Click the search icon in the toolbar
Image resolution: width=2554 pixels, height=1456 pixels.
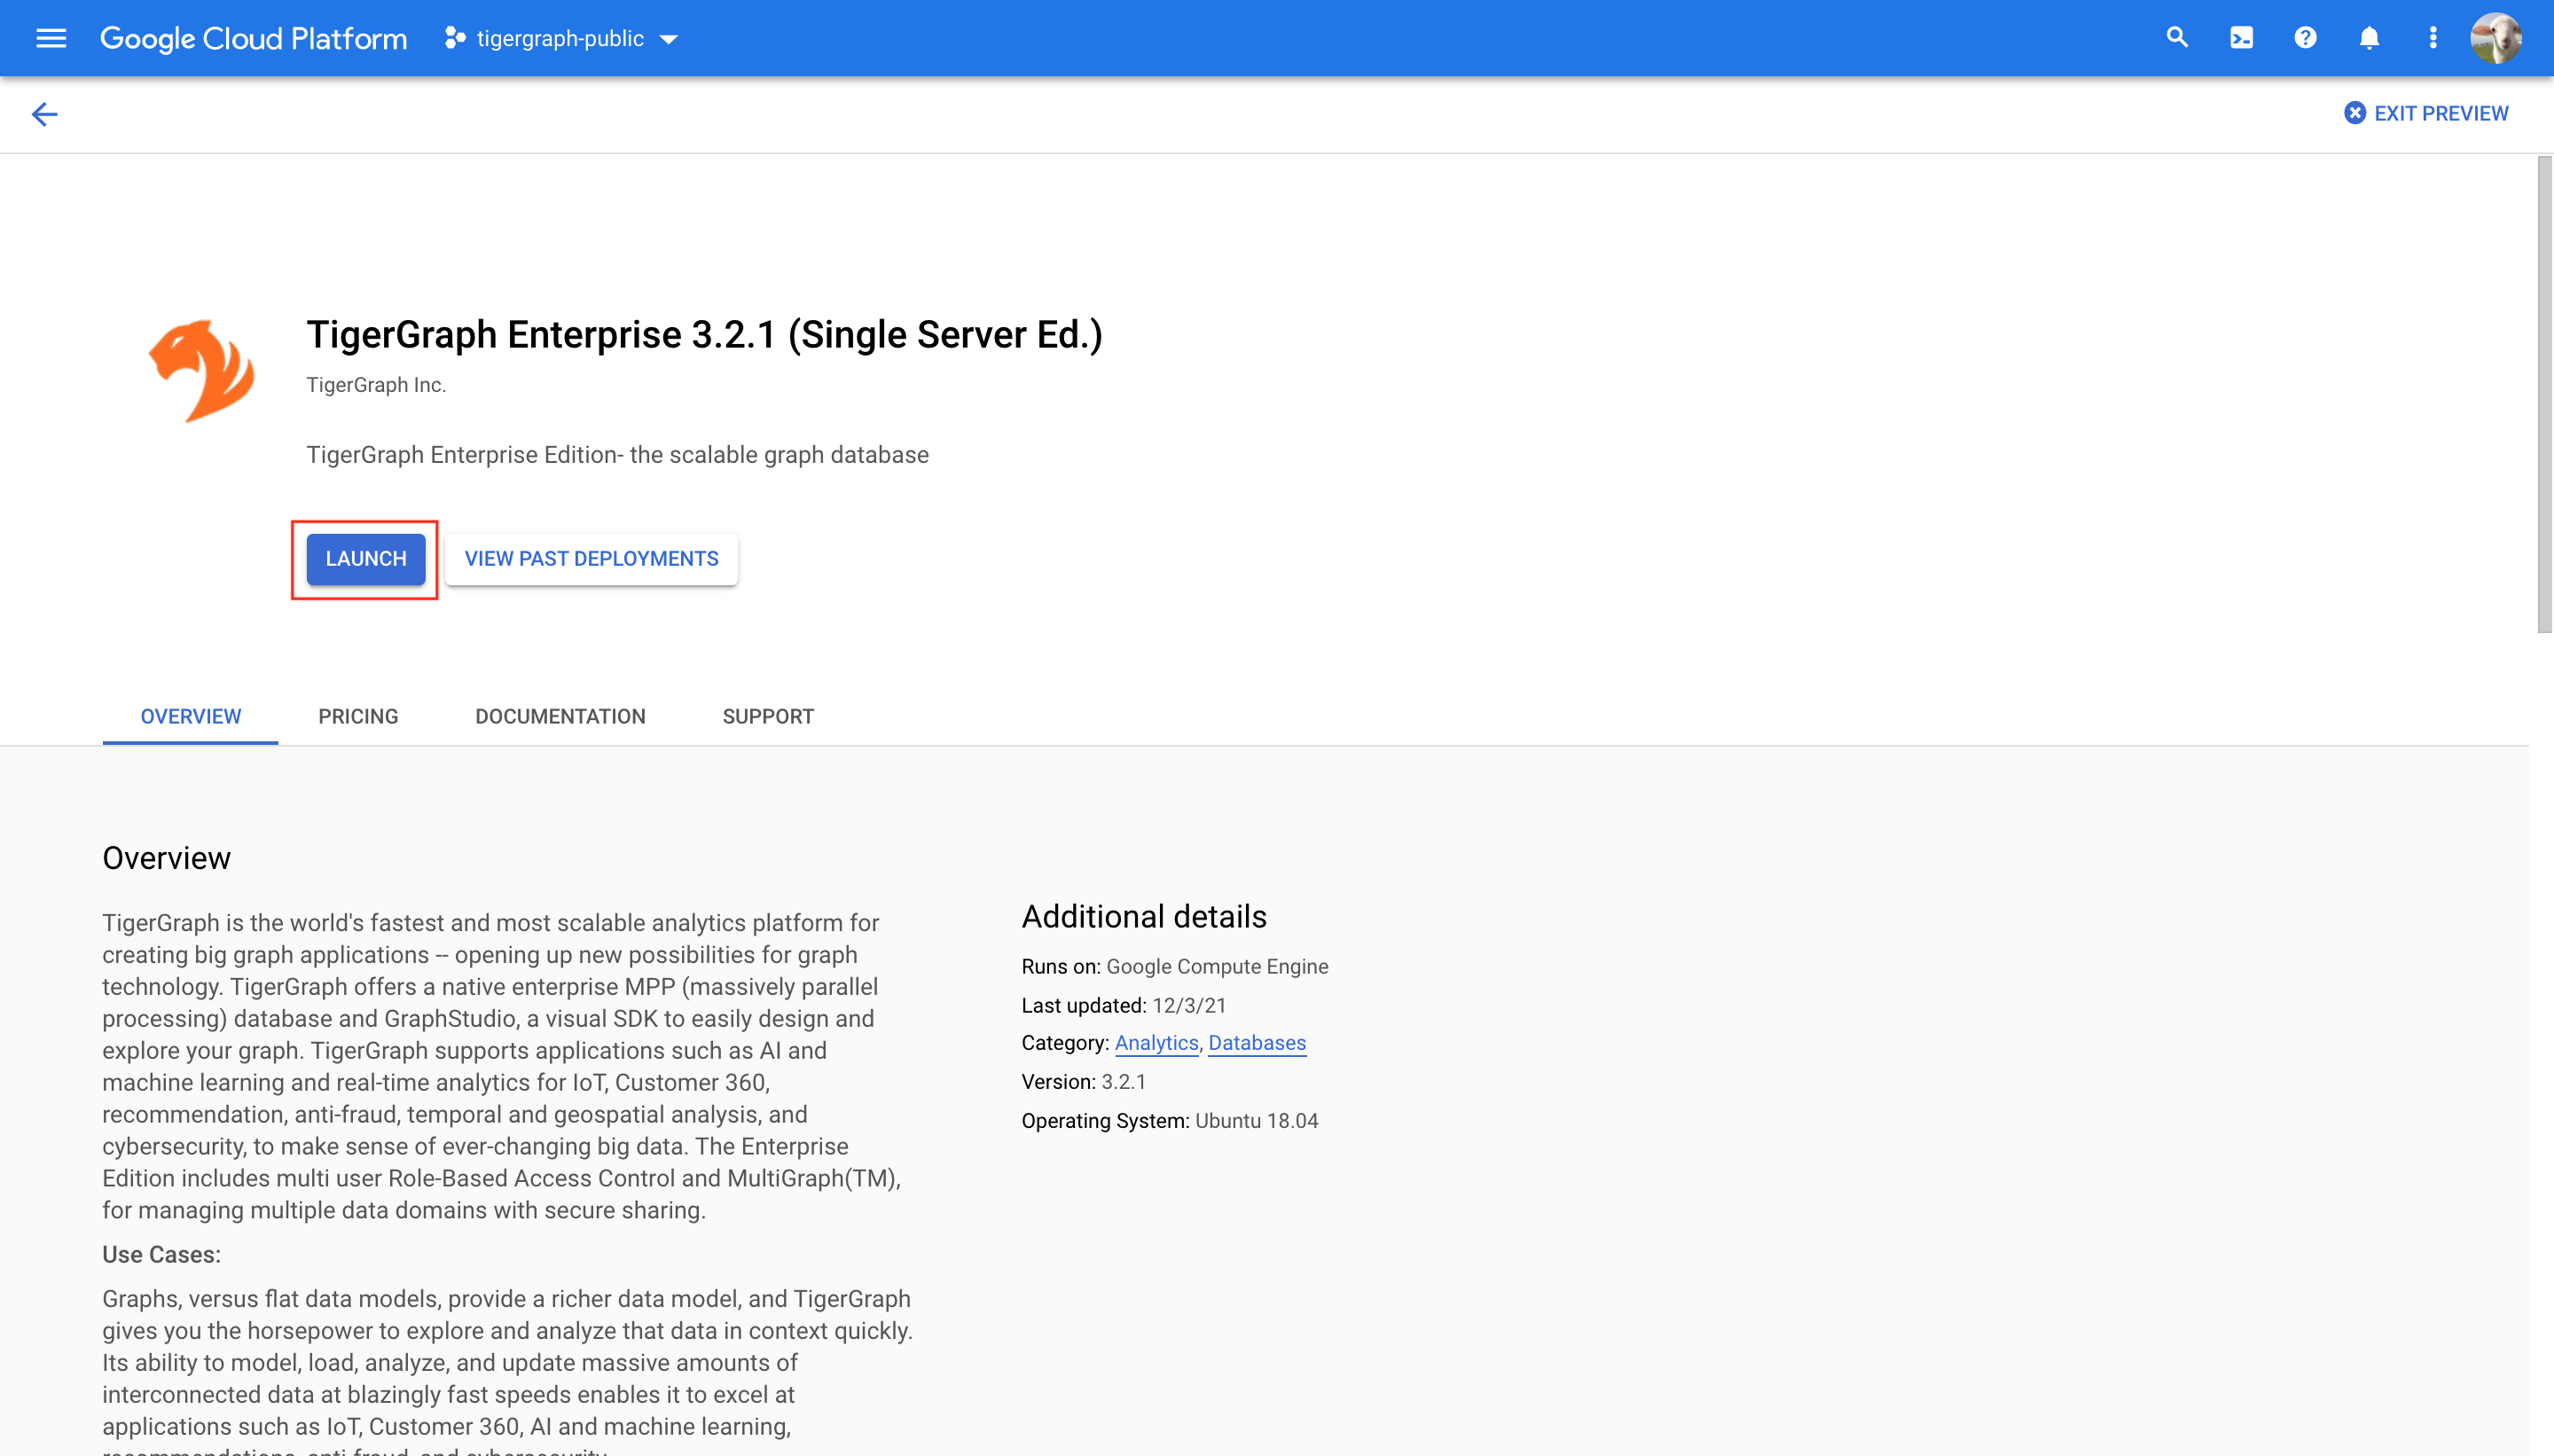click(x=2181, y=39)
